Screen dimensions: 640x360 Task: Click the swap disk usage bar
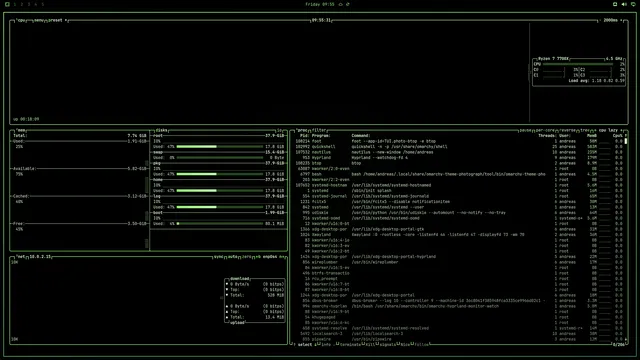click(x=220, y=158)
